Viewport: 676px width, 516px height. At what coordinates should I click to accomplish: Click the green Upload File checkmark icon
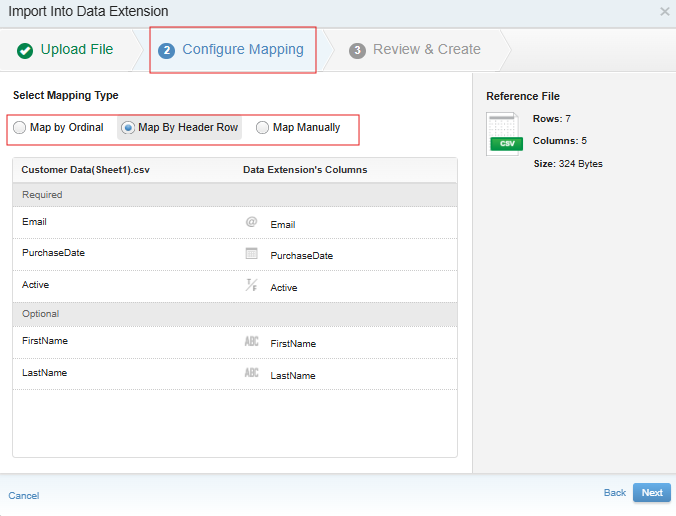(24, 50)
